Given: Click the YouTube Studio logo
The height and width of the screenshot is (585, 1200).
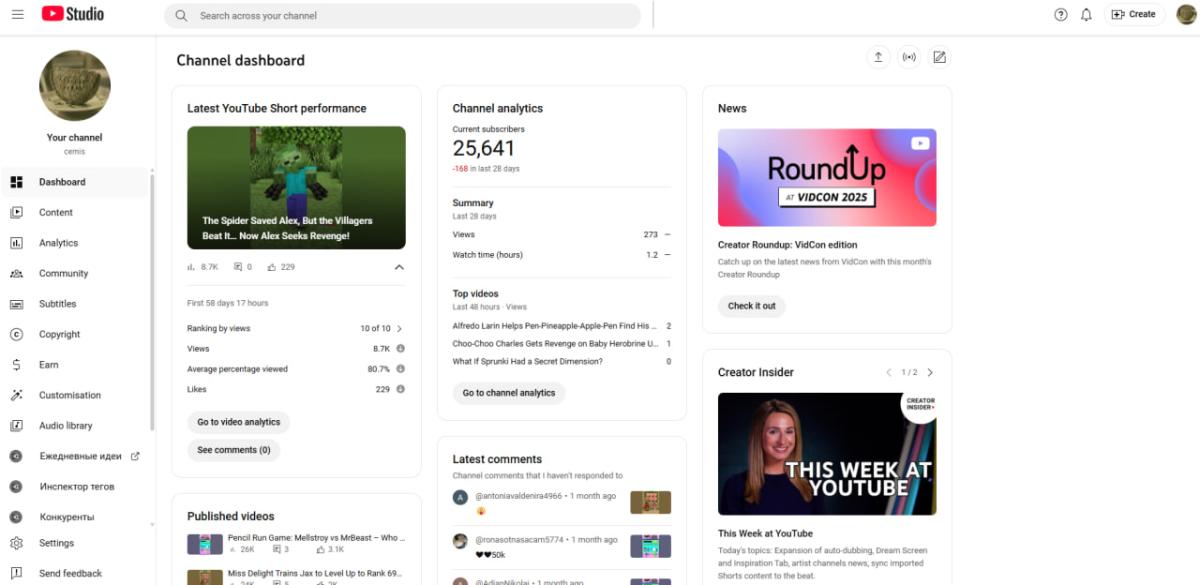Looking at the screenshot, I should [x=72, y=14].
